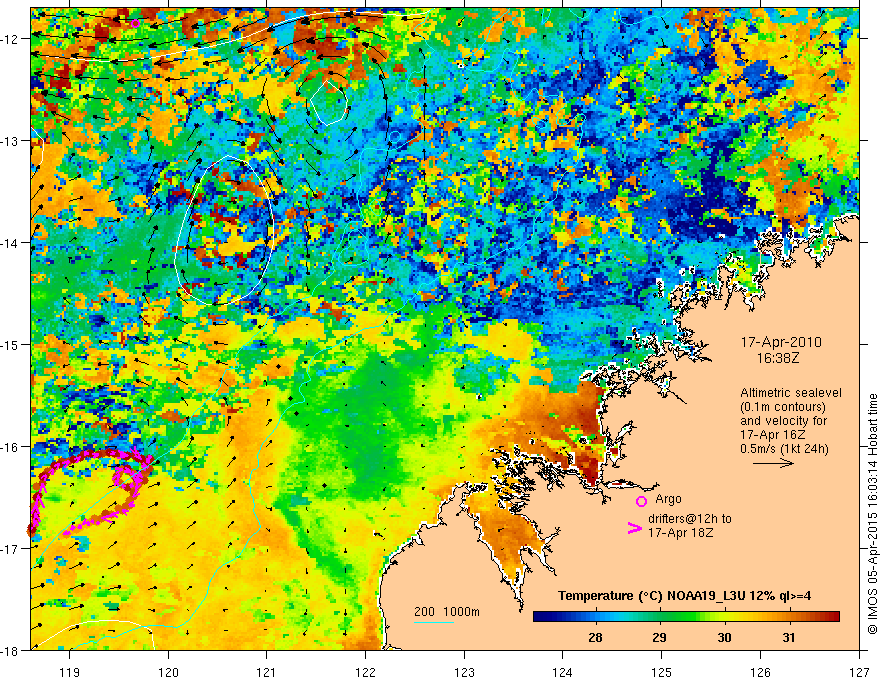Click the velocity scale arrow in legend
This screenshot has width=880, height=680.
(x=773, y=463)
